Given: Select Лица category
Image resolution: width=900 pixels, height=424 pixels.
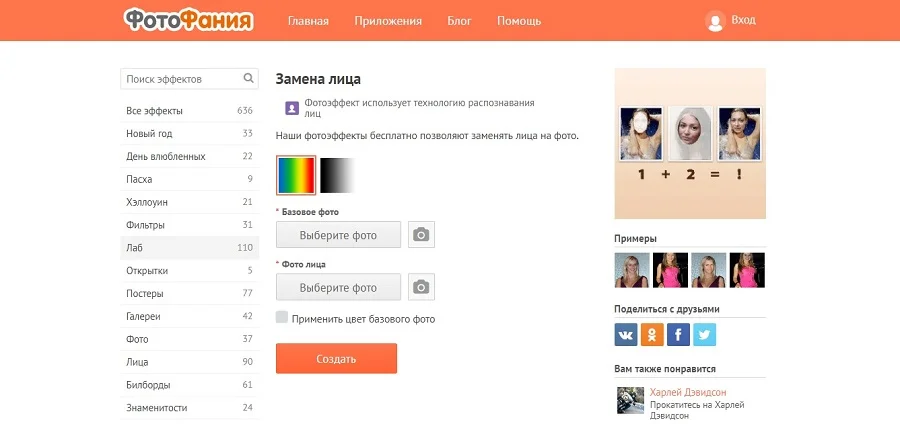Looking at the screenshot, I should (189, 362).
